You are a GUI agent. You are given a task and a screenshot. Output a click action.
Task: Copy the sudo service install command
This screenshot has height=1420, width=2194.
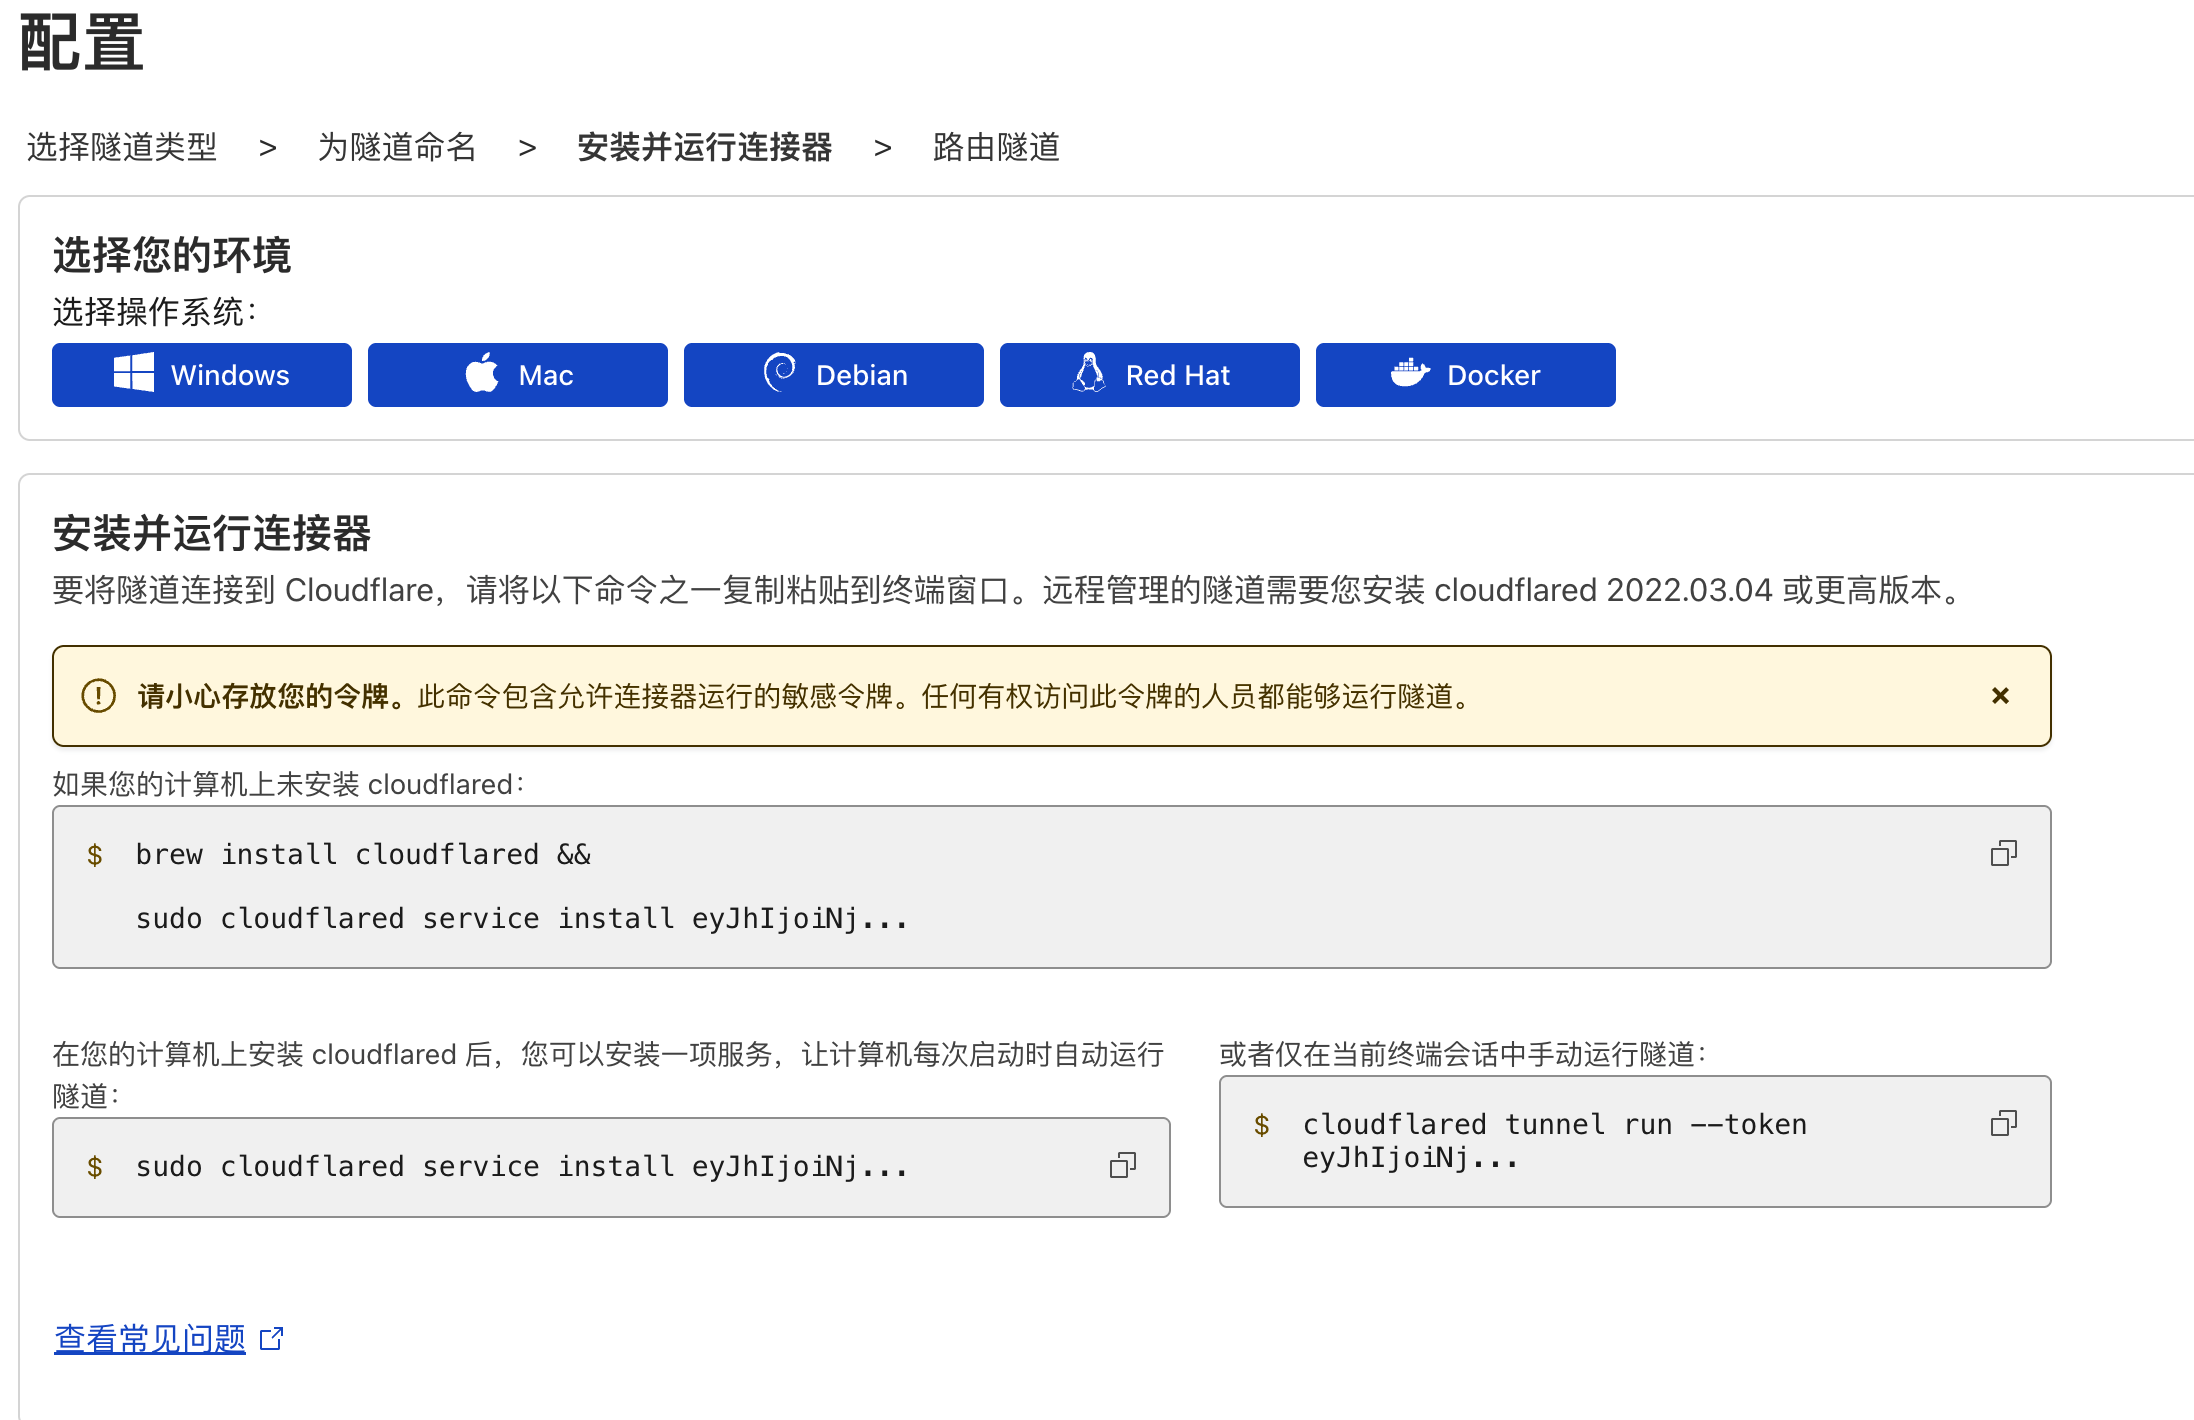point(1122,1165)
